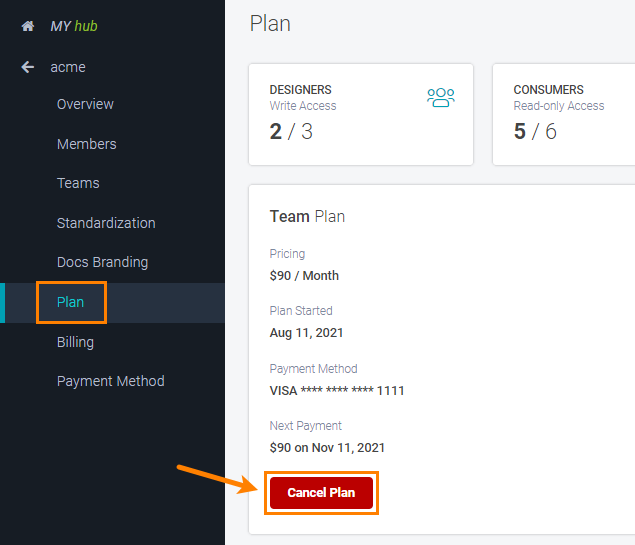Click the Designers 2 / 3 count

[x=291, y=131]
